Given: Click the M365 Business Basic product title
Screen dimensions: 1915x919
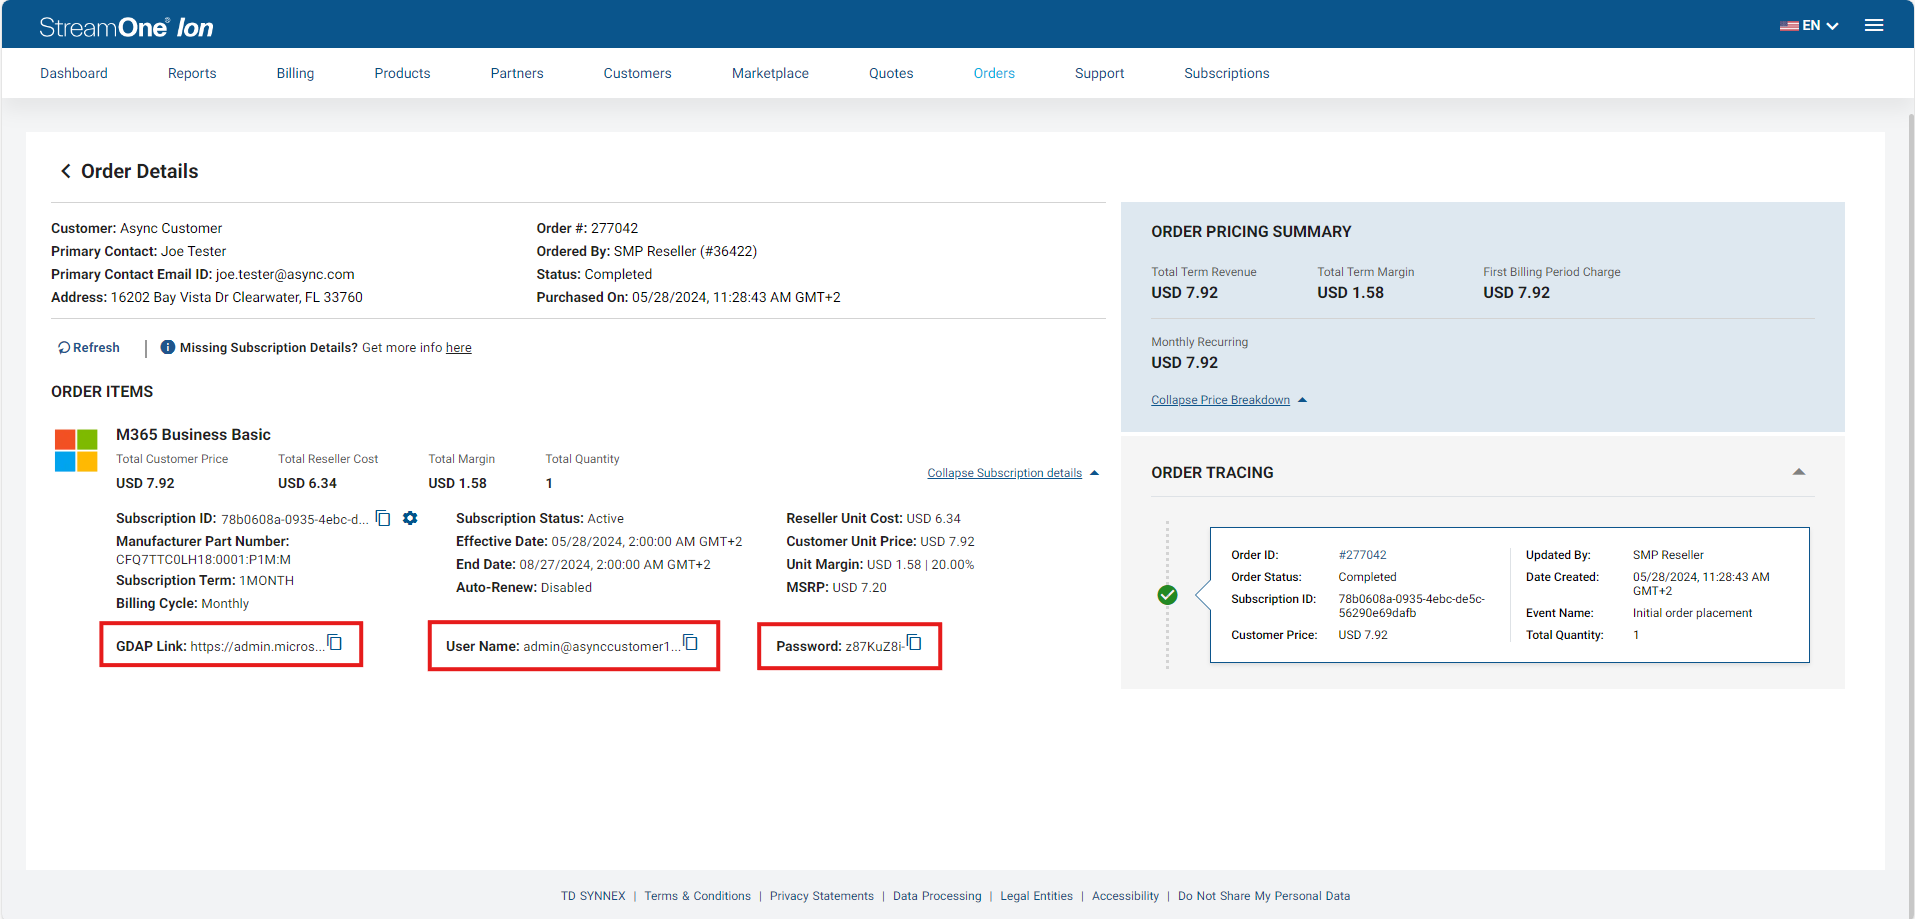Looking at the screenshot, I should [193, 434].
